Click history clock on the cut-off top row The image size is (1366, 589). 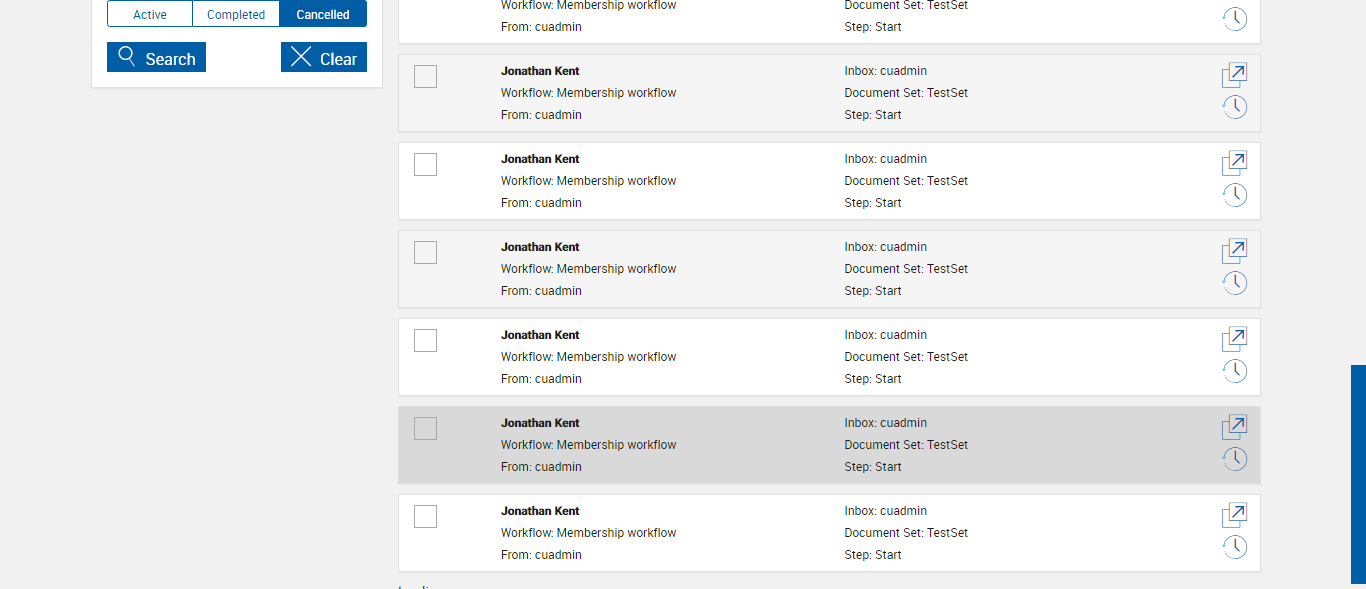1235,19
